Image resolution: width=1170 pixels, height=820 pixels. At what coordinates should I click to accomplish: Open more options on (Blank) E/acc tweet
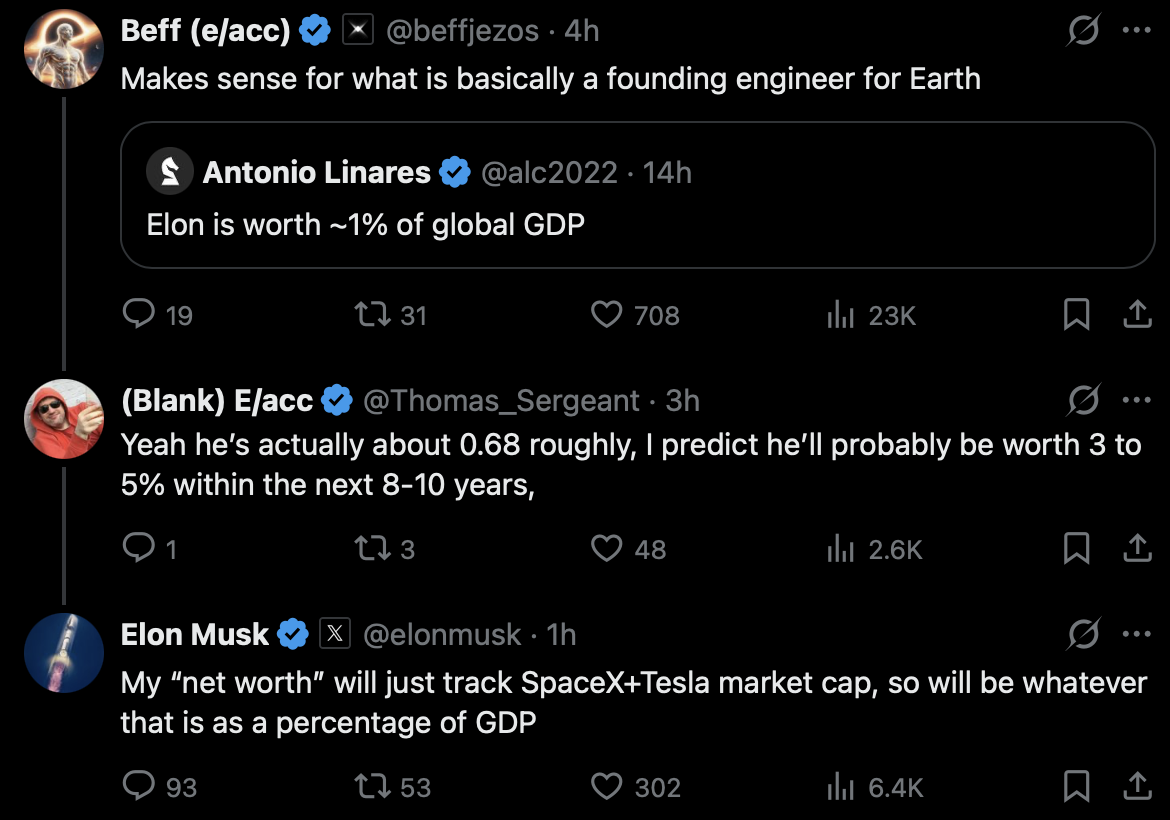point(1137,401)
